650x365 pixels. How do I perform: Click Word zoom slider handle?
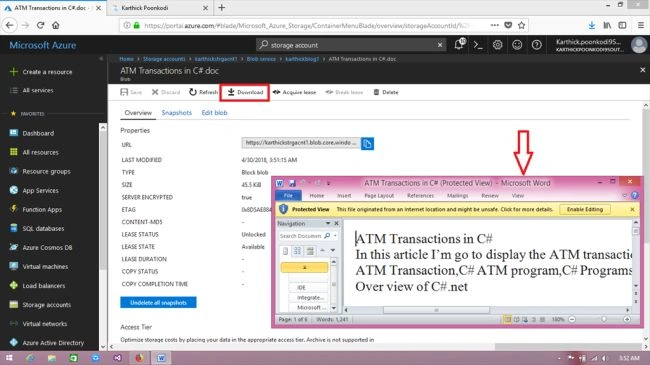click(x=604, y=319)
